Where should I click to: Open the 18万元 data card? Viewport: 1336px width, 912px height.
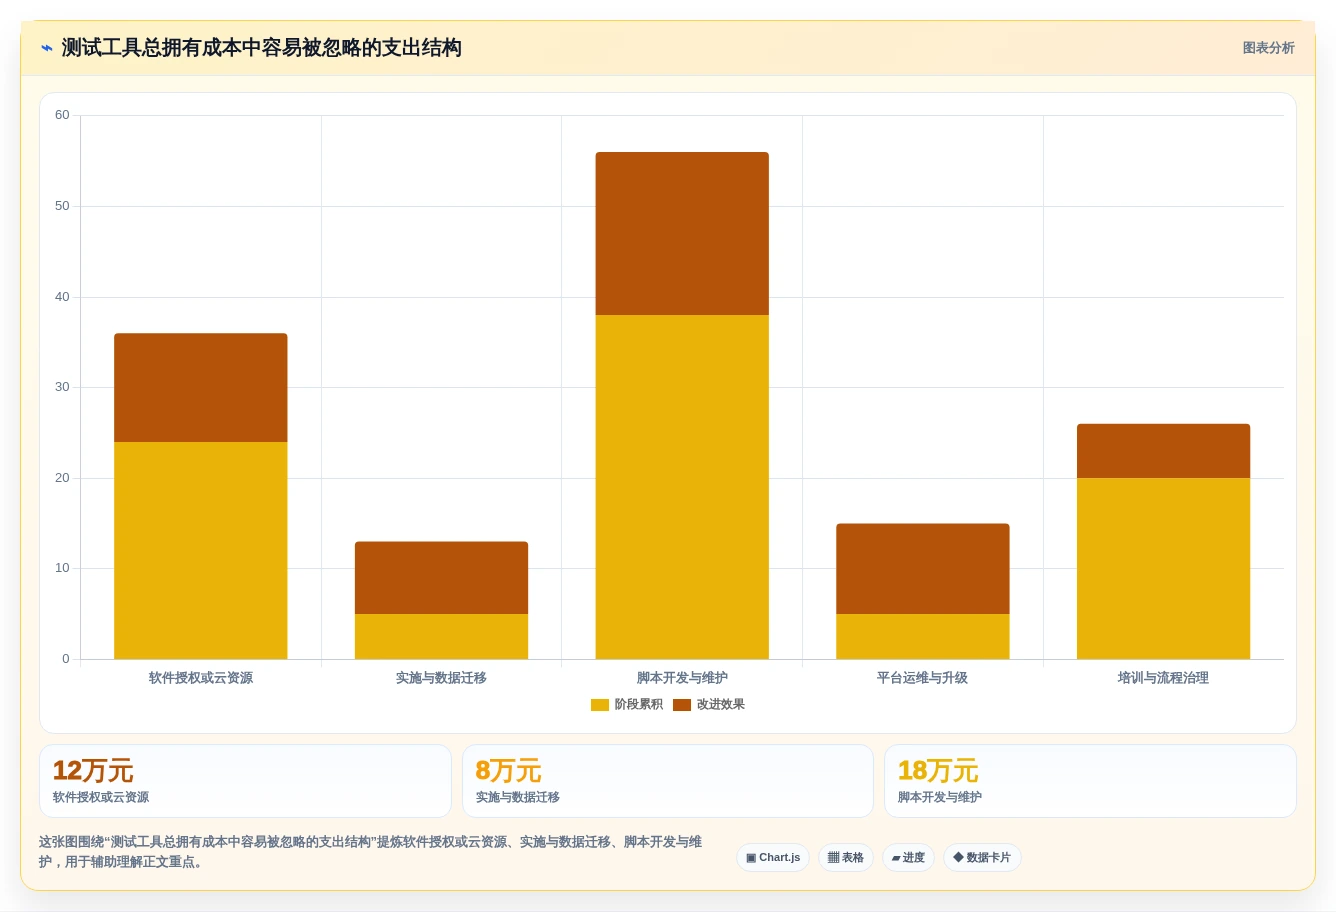(1090, 781)
